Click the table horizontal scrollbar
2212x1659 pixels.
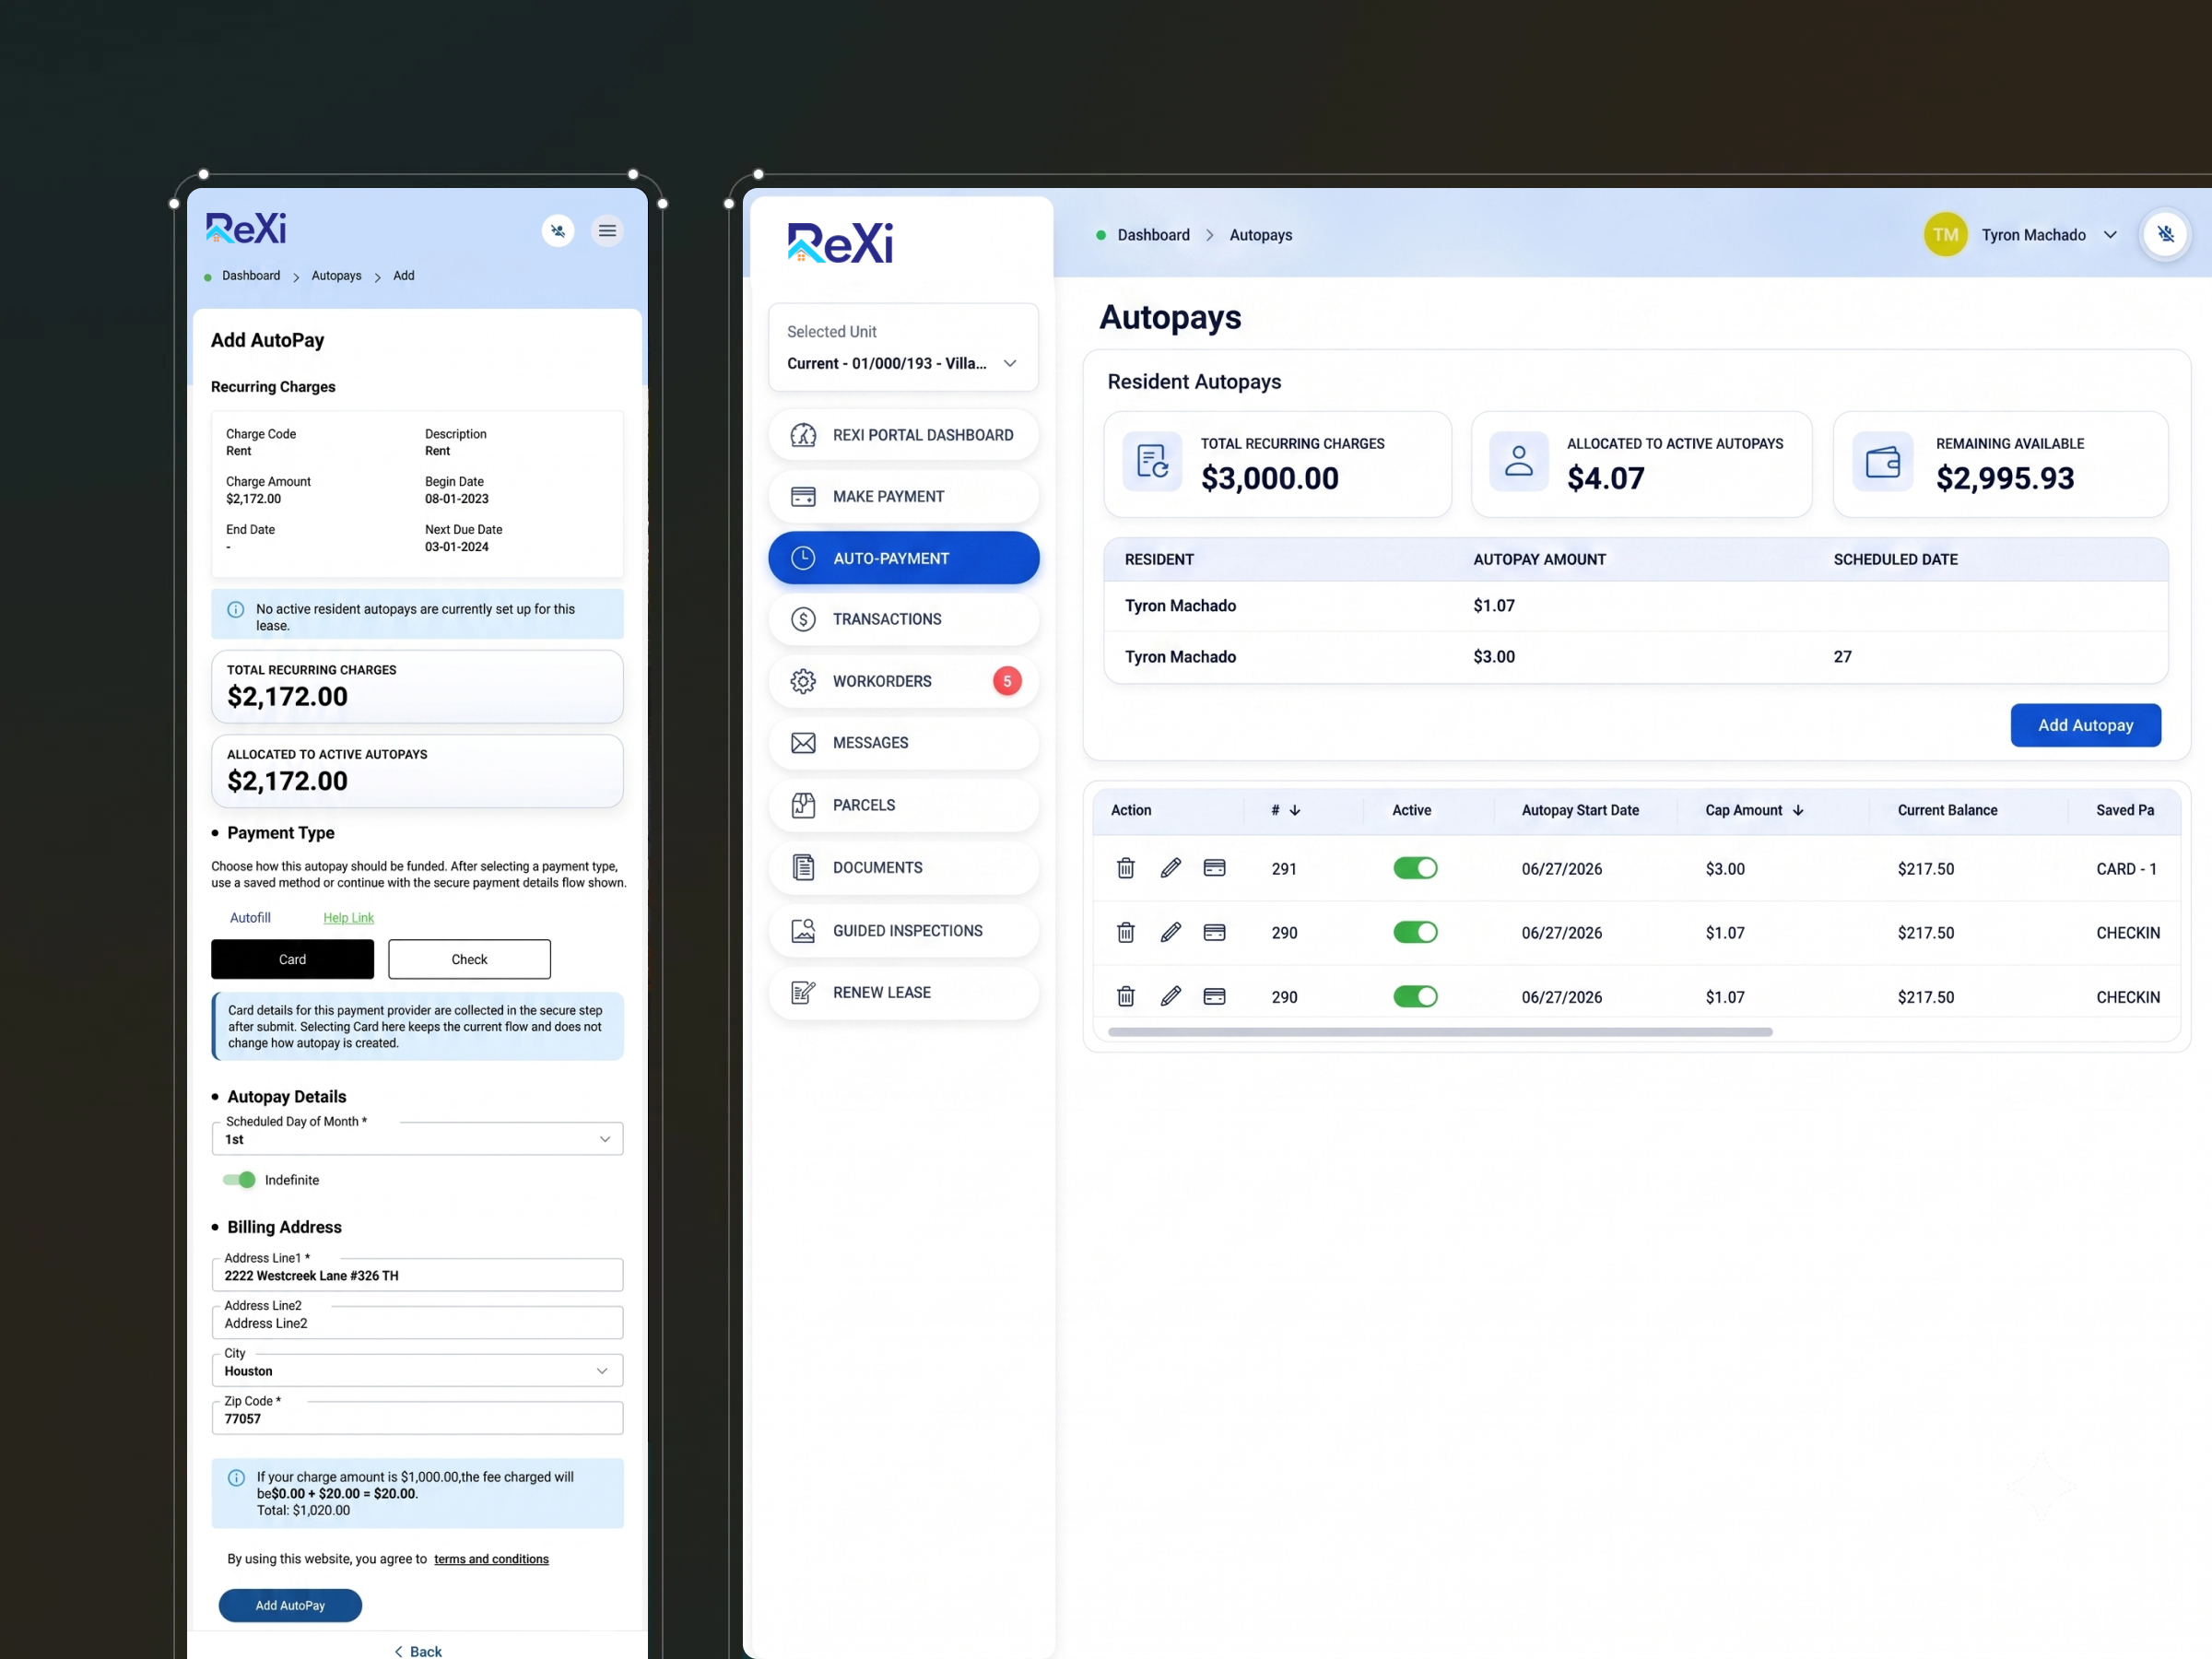pyautogui.click(x=1439, y=1032)
